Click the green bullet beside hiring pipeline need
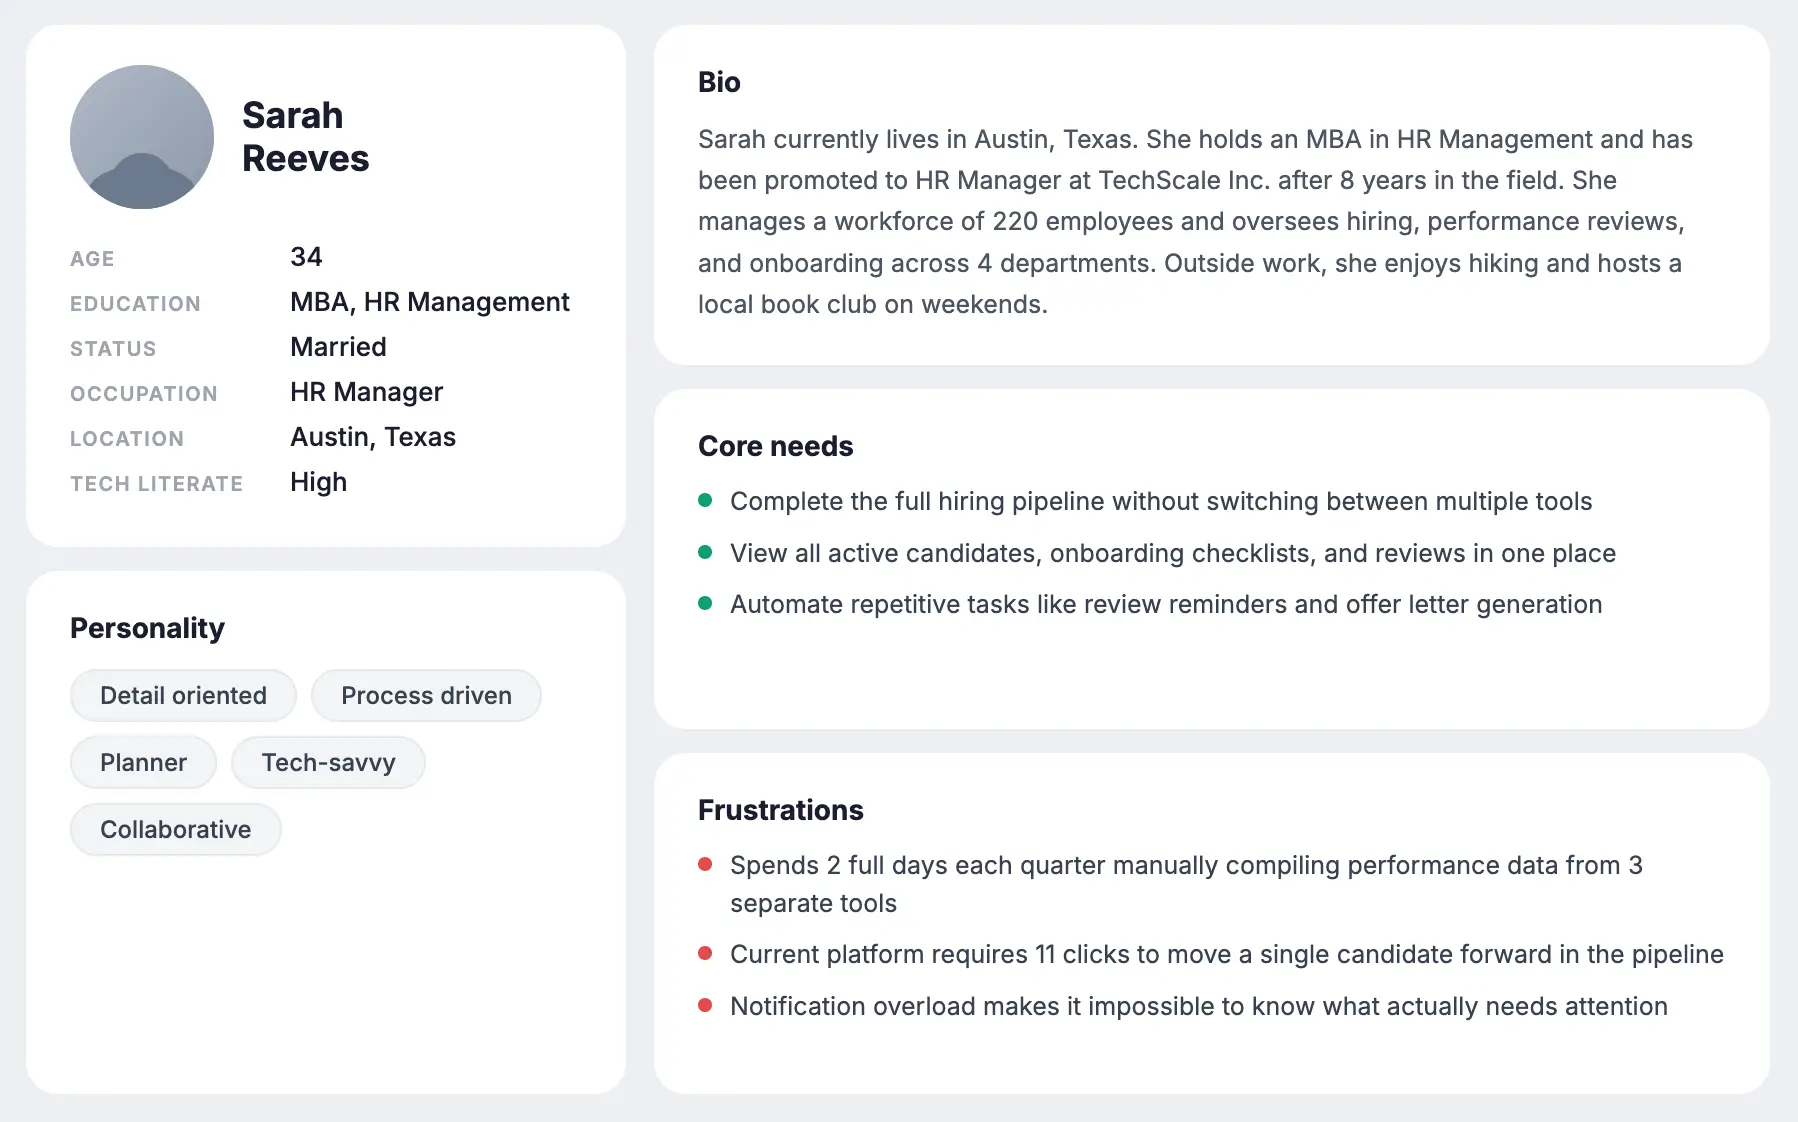This screenshot has width=1798, height=1122. (705, 500)
